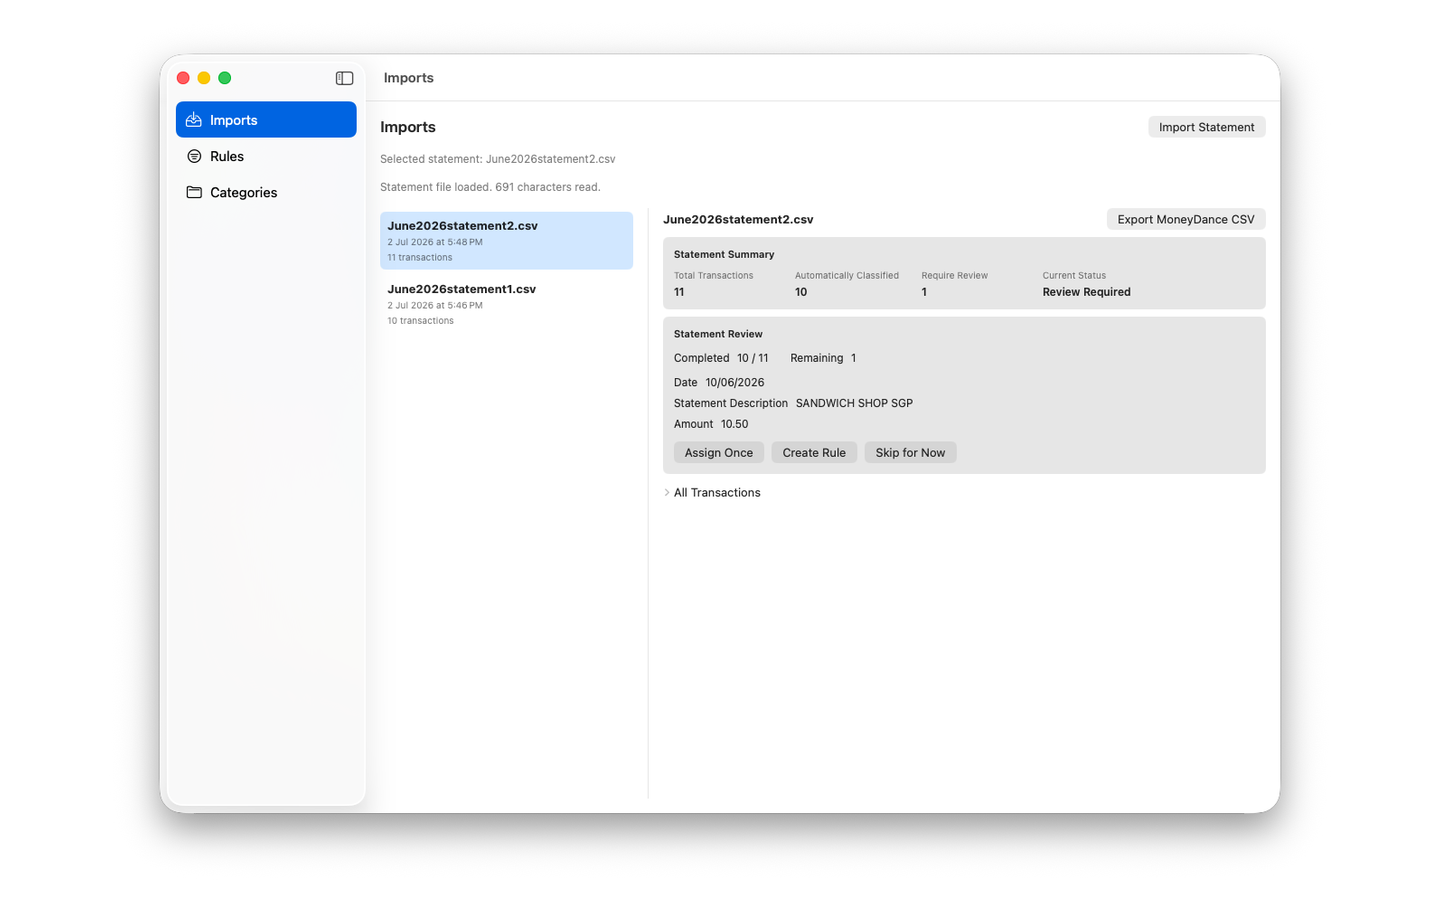Click the Automatically Classified label
This screenshot has width=1440, height=900.
(847, 275)
